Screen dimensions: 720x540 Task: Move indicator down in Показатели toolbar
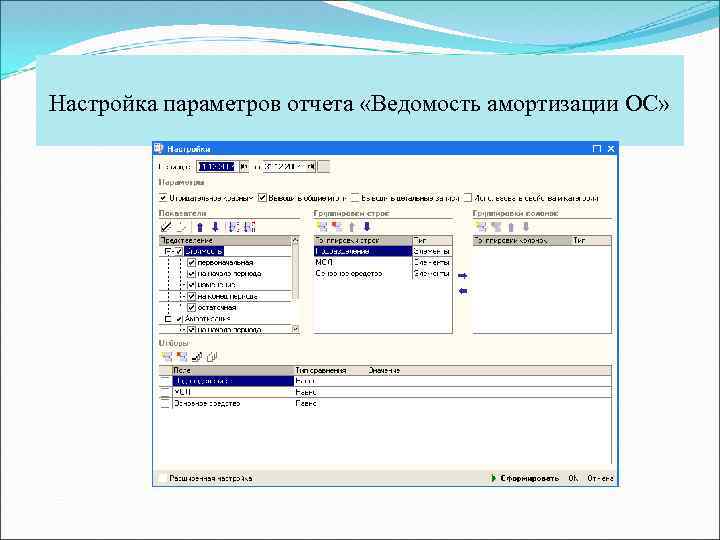click(x=215, y=227)
